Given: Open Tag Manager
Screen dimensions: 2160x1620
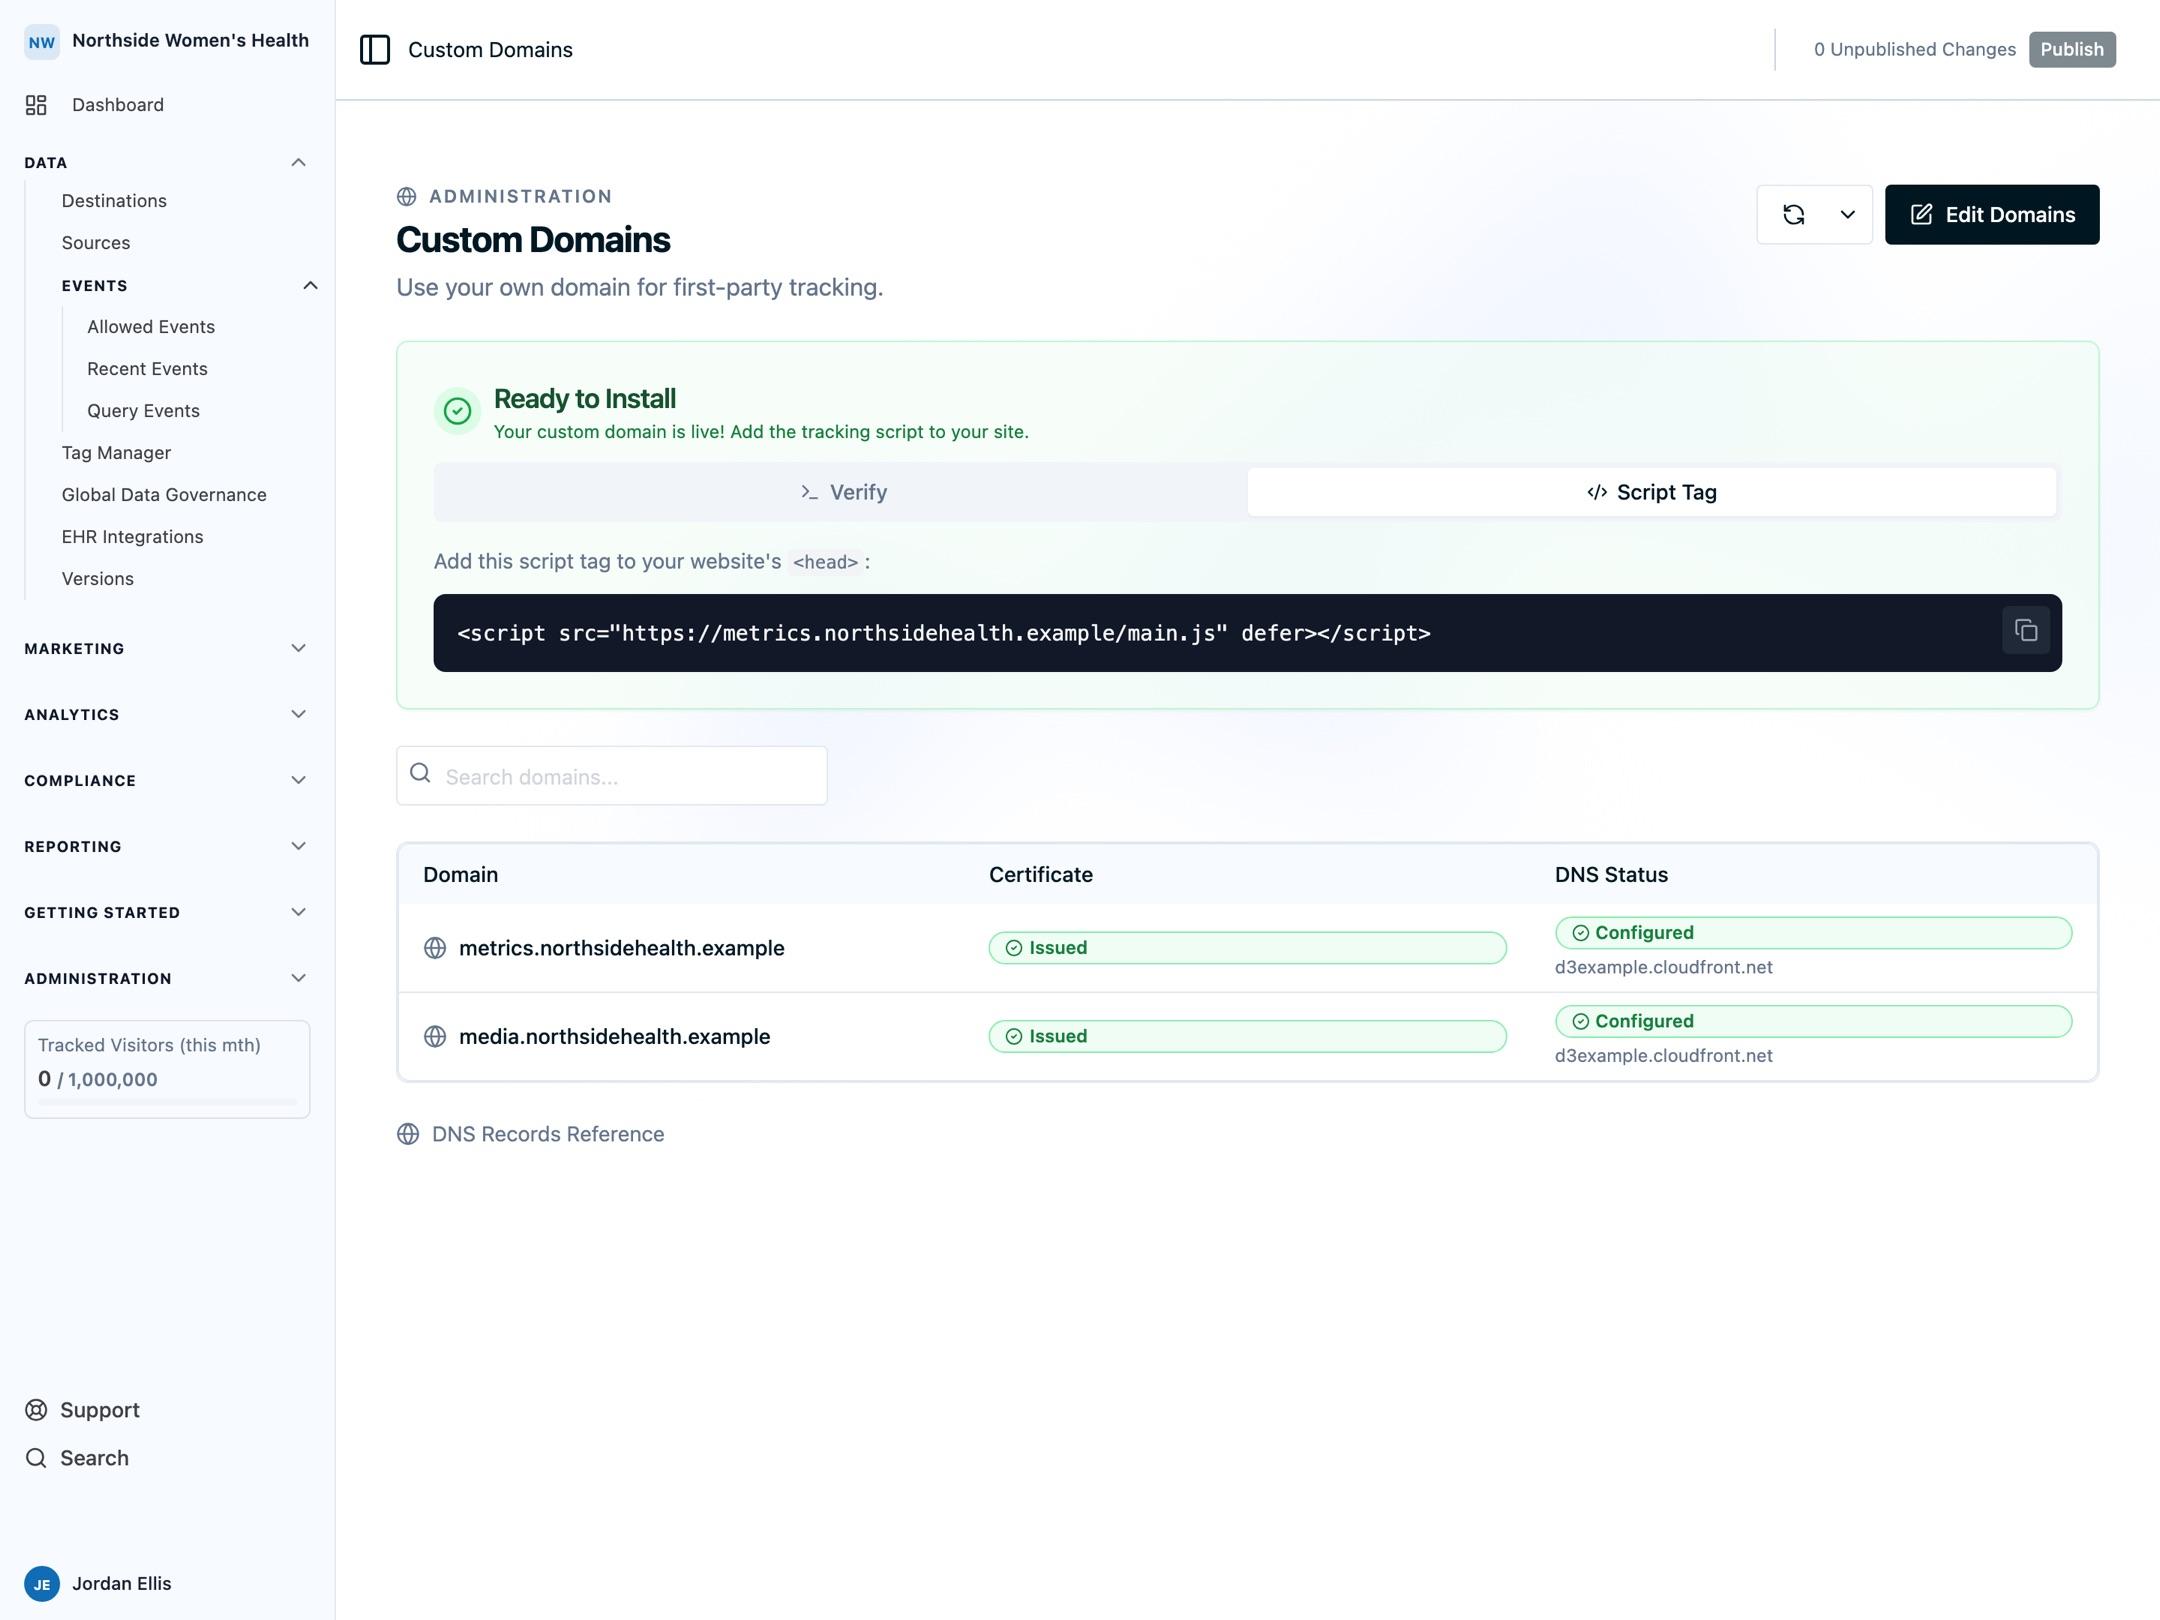Looking at the screenshot, I should pyautogui.click(x=116, y=453).
